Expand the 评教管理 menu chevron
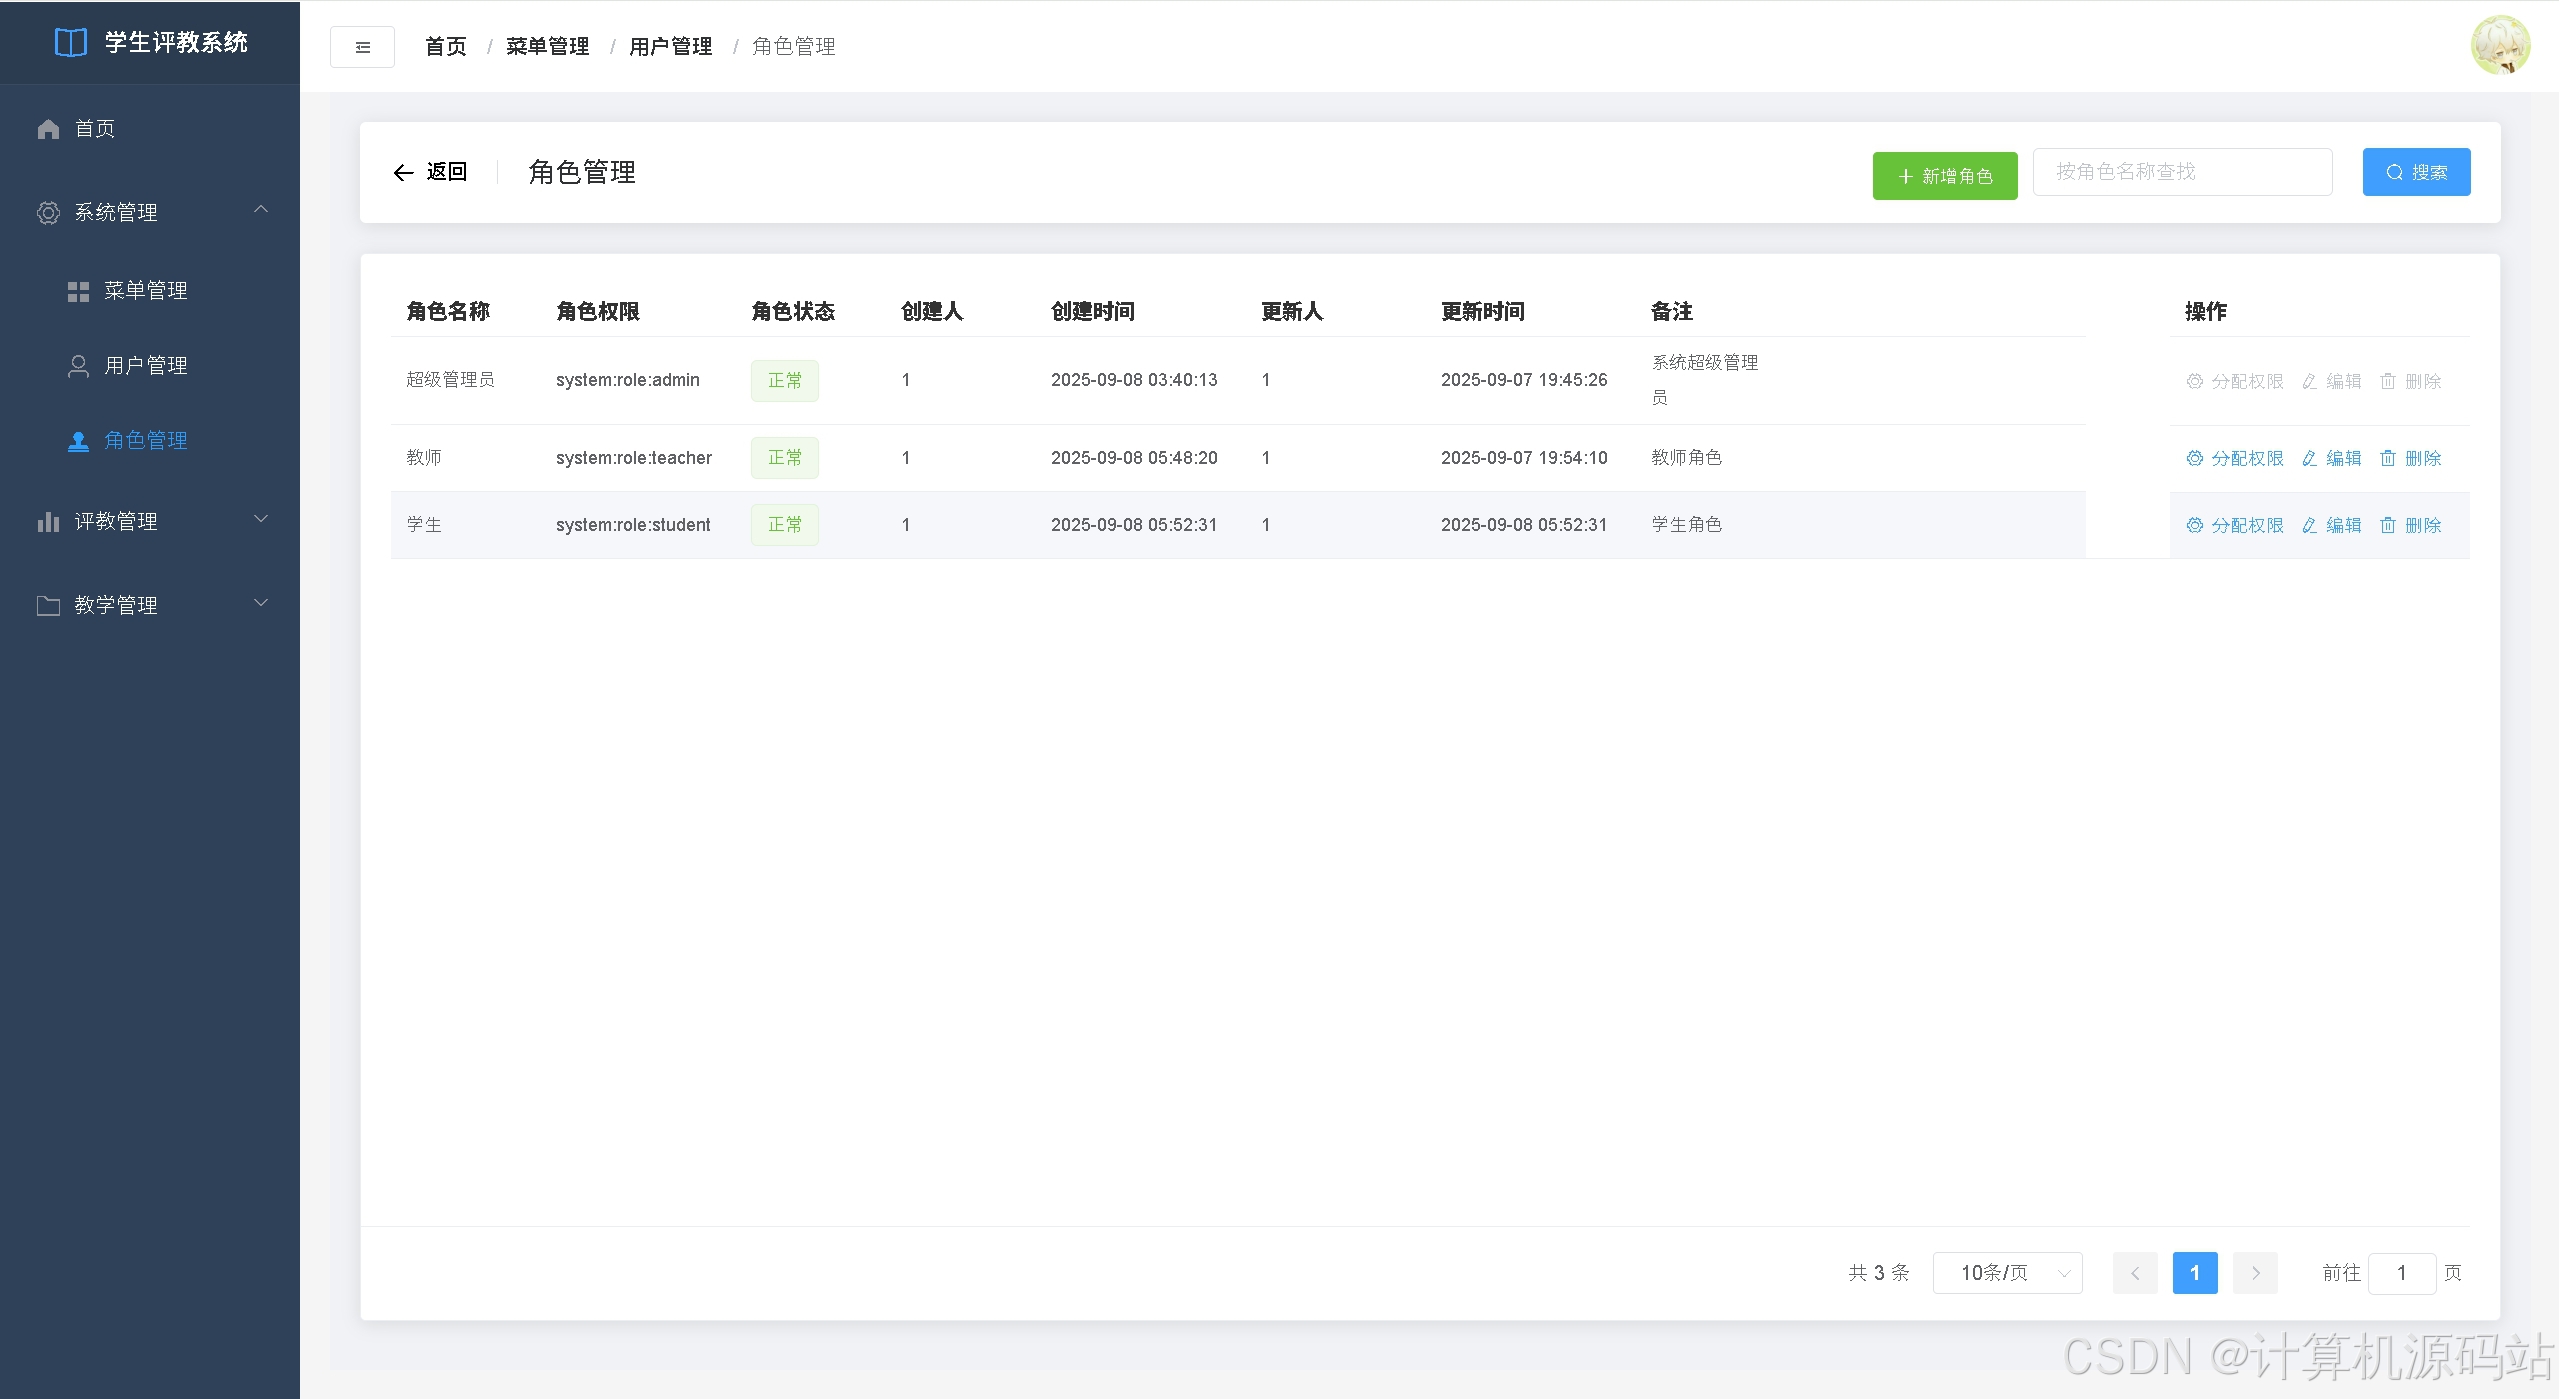 click(x=261, y=519)
